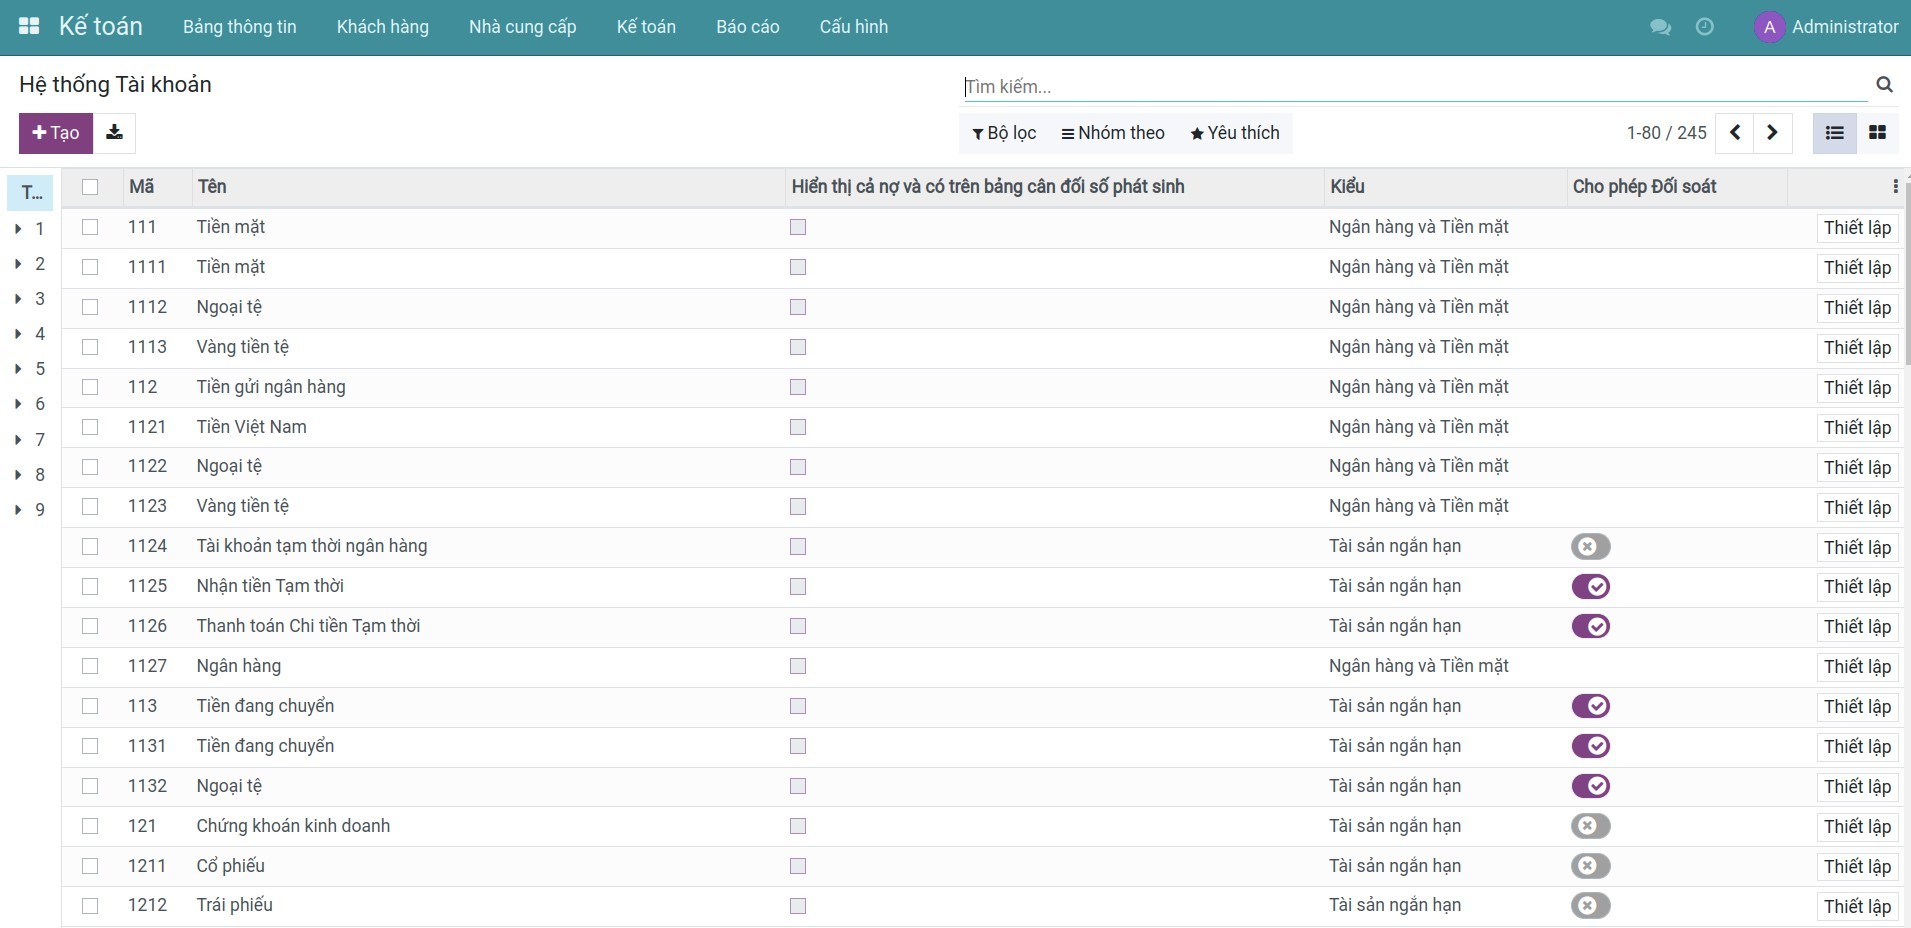1911x928 pixels.
Task: Disable reconciliation toggle for account 1125
Action: (x=1590, y=587)
